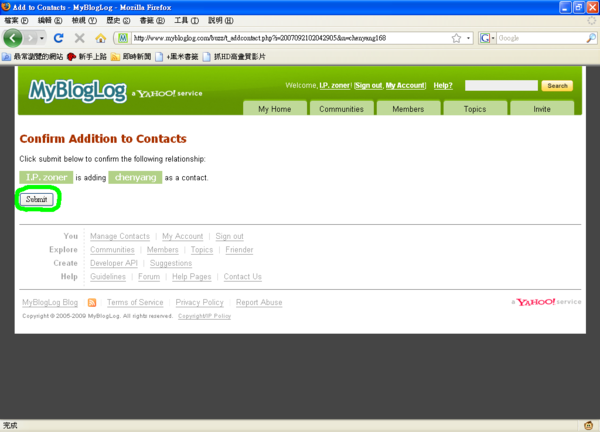Reload the page with the Refresh icon

click(x=58, y=38)
